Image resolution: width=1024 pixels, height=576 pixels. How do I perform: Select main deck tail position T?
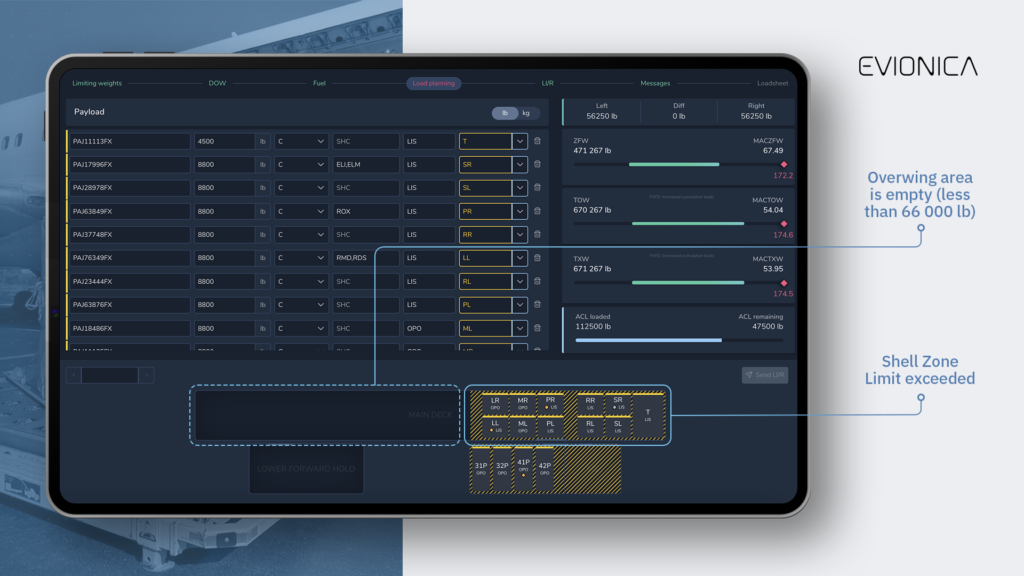click(647, 414)
